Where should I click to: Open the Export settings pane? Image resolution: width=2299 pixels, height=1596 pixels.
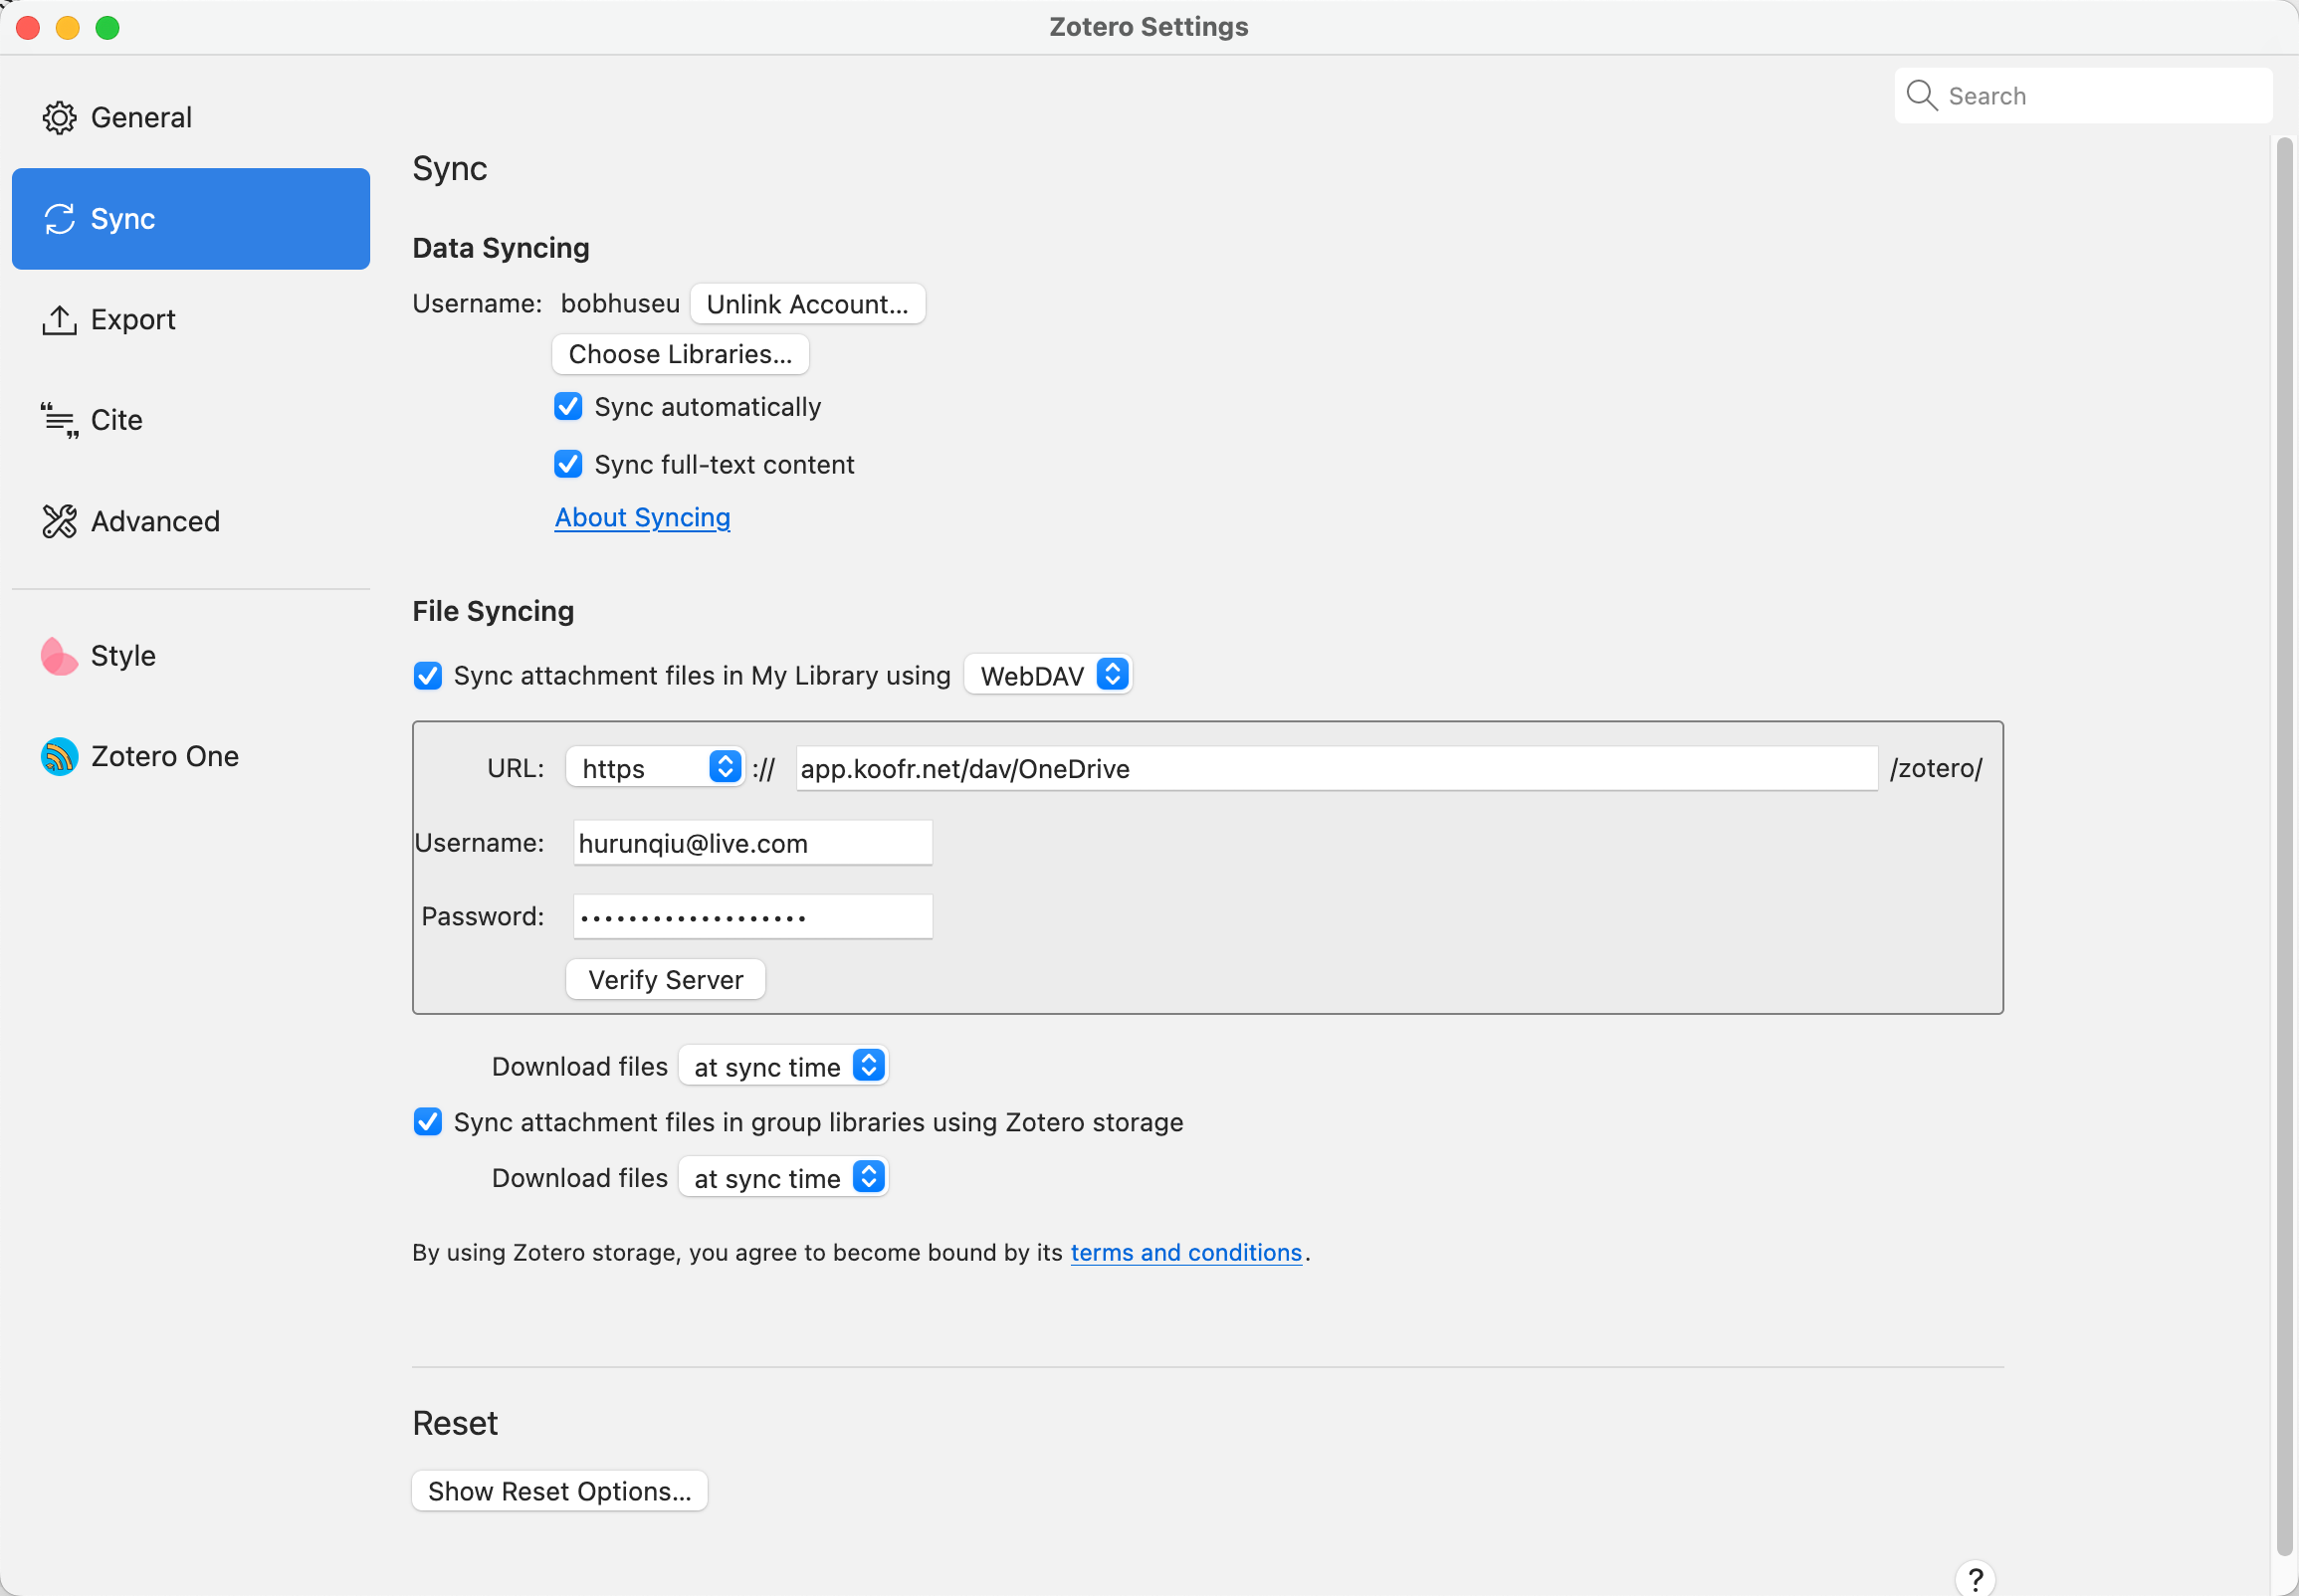pyautogui.click(x=132, y=320)
